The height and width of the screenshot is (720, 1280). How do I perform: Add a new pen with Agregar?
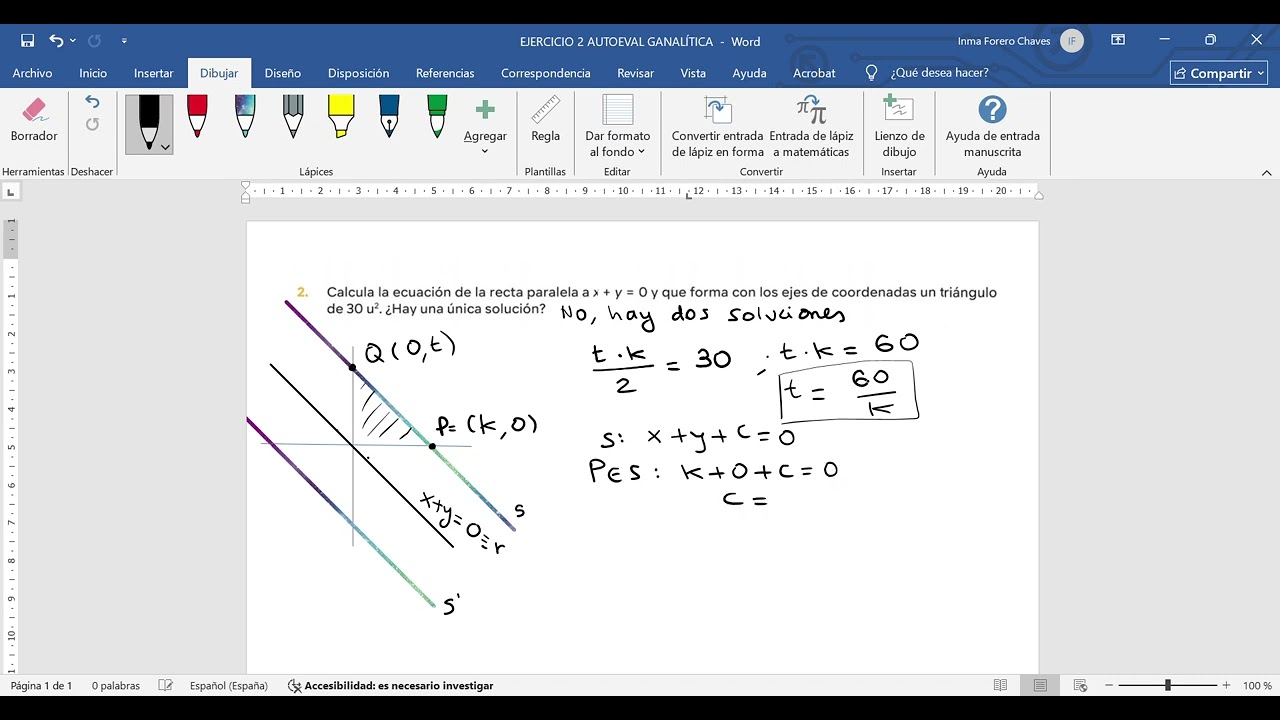coord(485,126)
